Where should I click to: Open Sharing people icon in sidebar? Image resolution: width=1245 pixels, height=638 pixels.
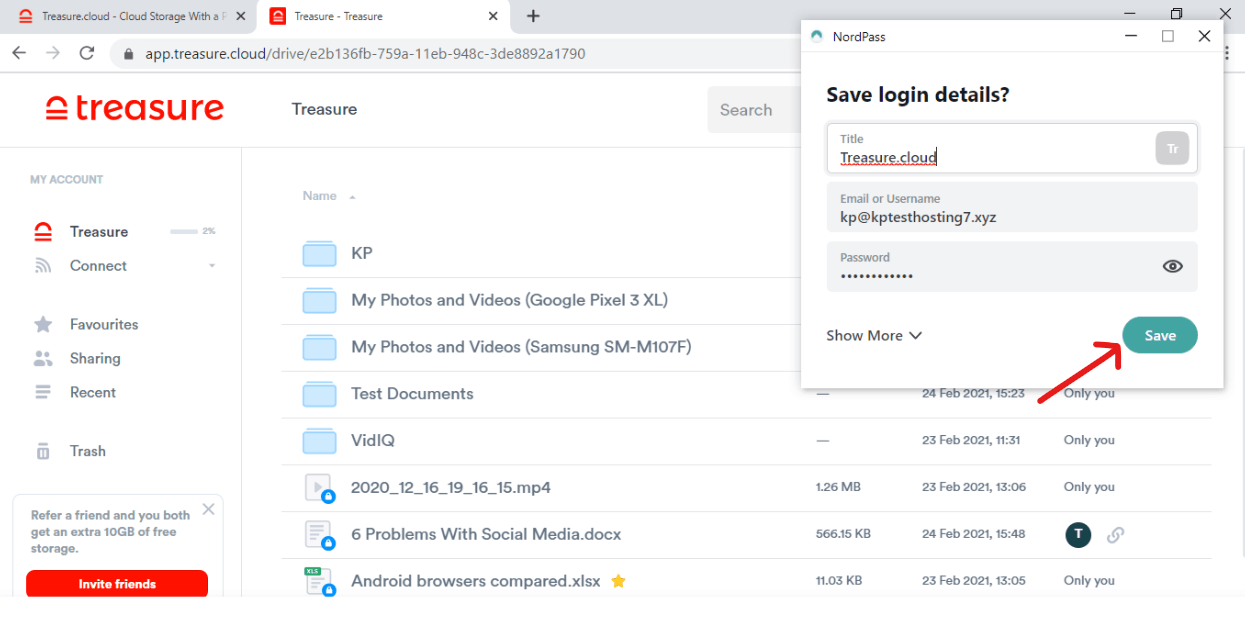tap(43, 358)
